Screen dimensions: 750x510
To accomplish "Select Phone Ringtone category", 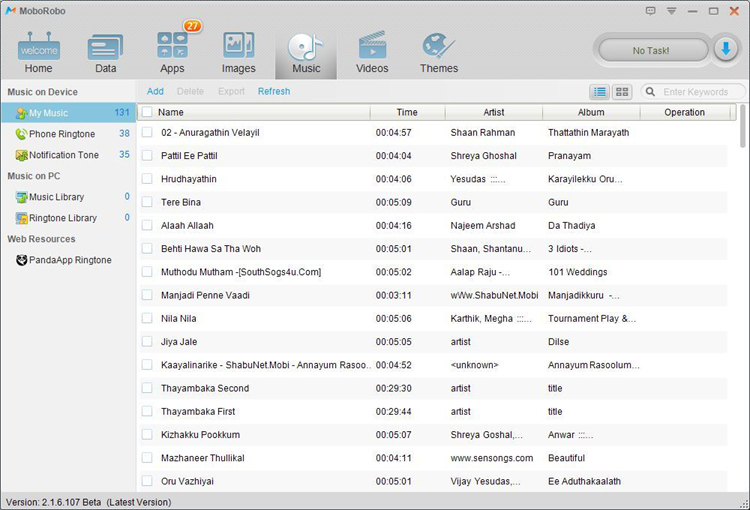I will pos(68,134).
